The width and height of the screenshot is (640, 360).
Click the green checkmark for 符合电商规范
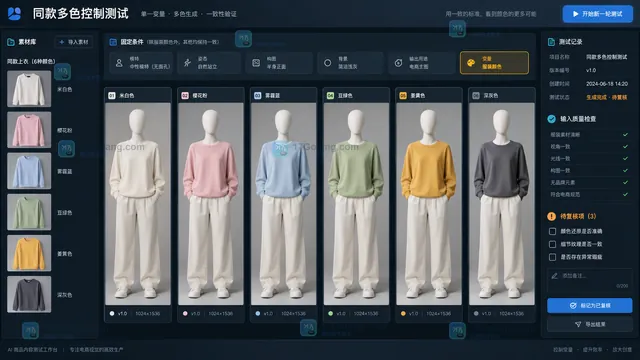point(625,195)
